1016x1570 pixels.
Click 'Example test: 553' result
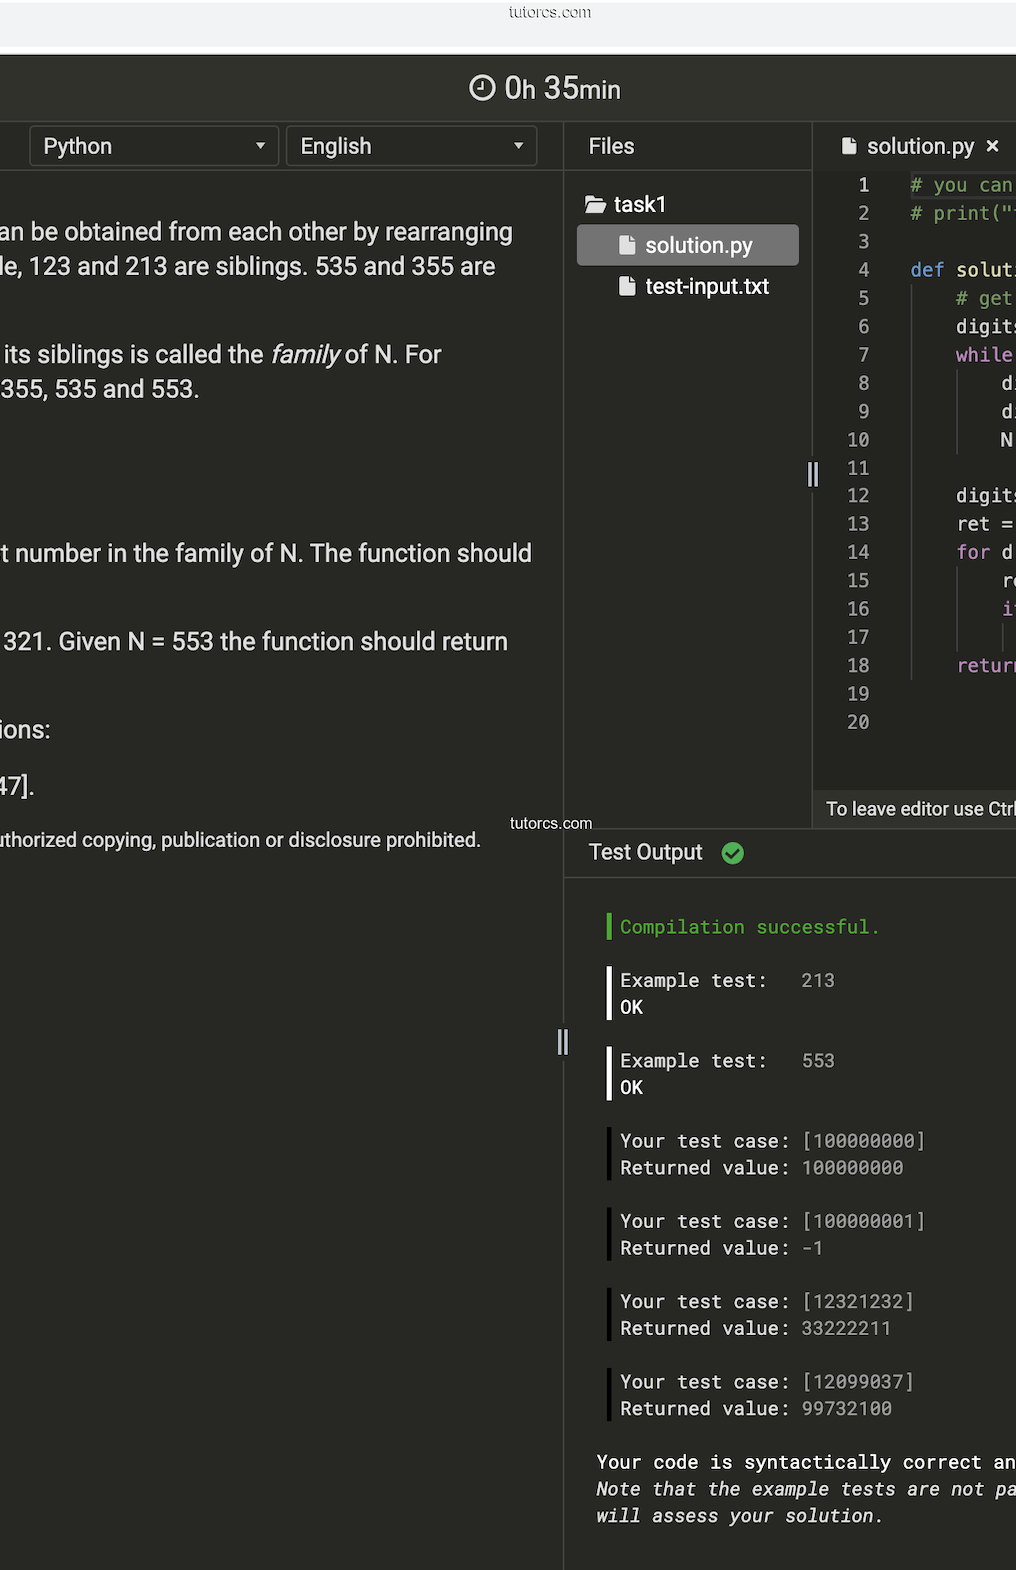pos(727,1061)
